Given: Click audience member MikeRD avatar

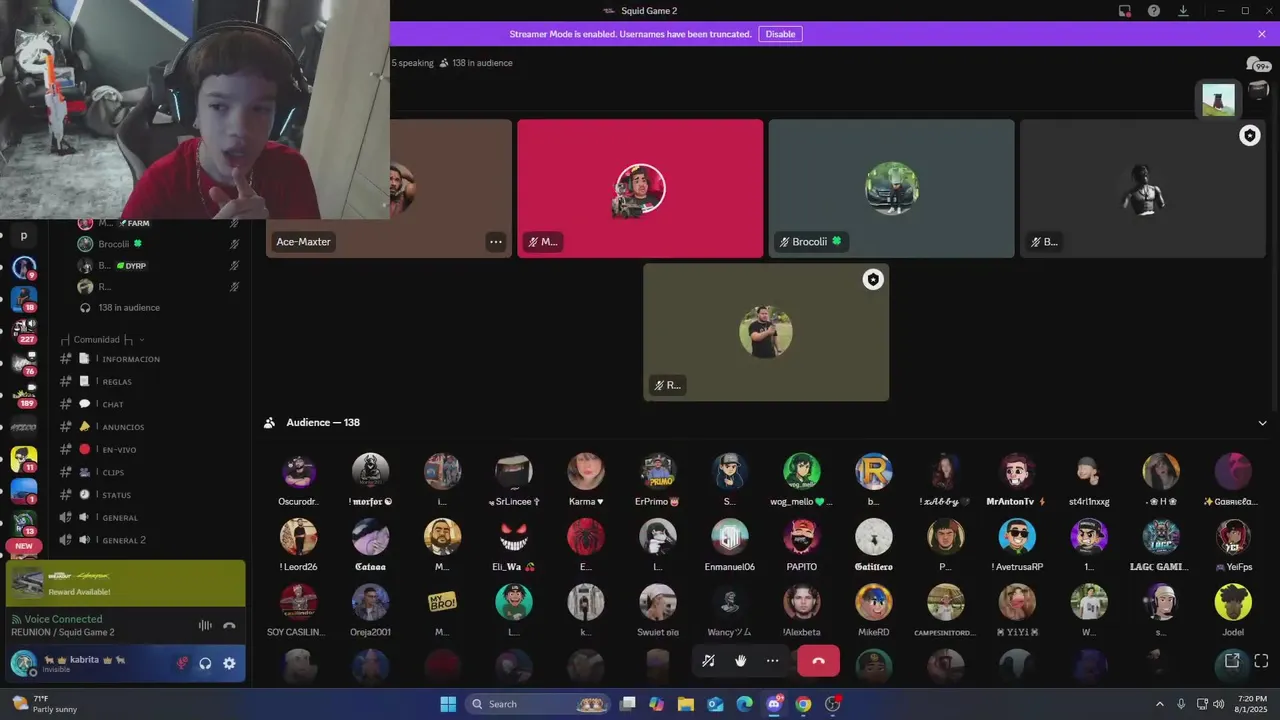Looking at the screenshot, I should 874,602.
